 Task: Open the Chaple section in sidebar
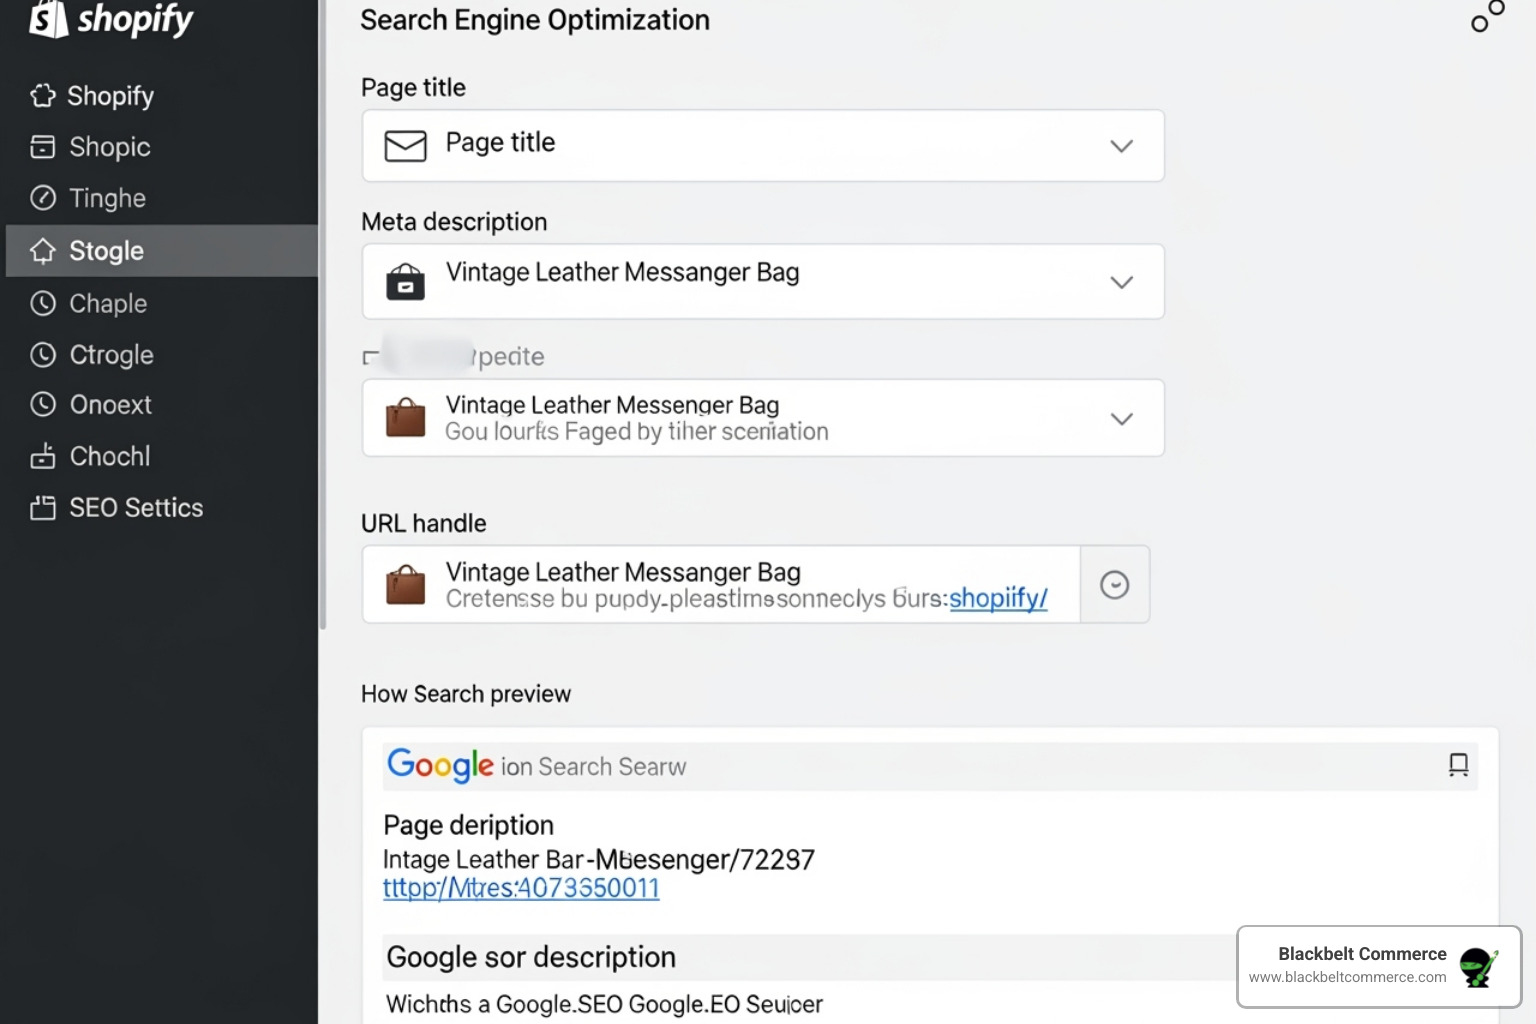click(x=107, y=303)
